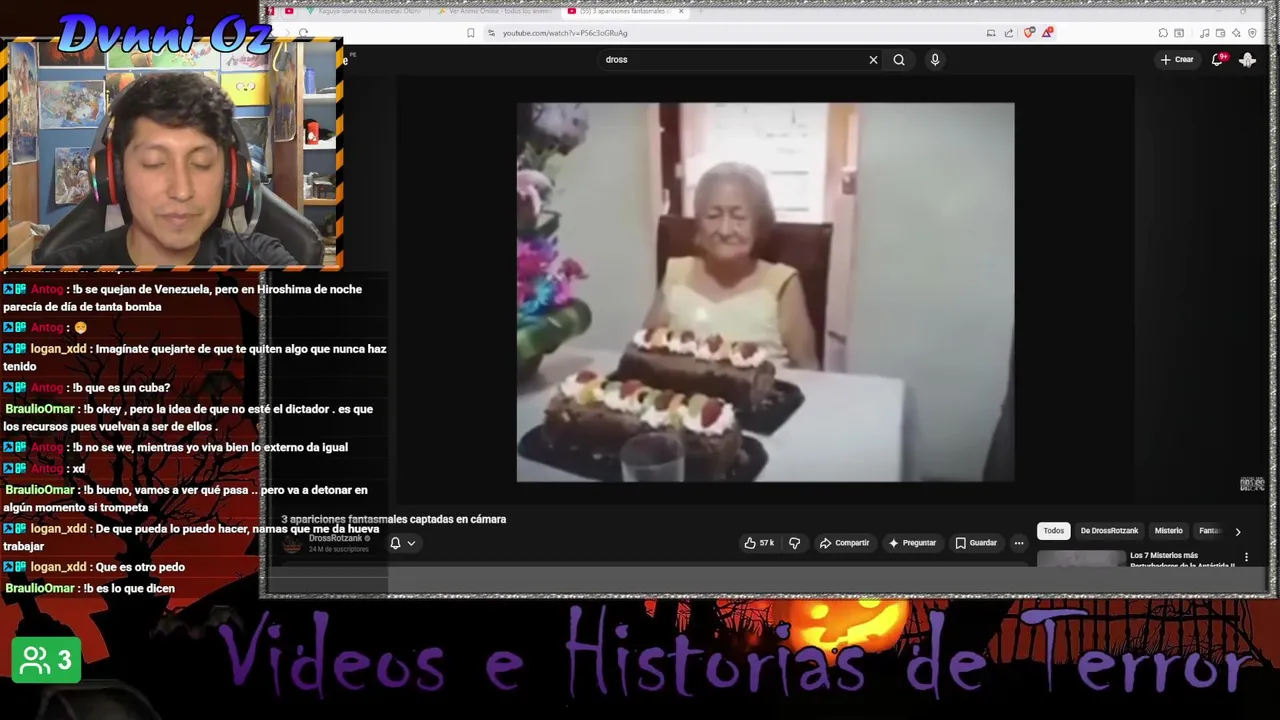Select the Misterio filter chip
Image resolution: width=1280 pixels, height=720 pixels.
pos(1168,531)
